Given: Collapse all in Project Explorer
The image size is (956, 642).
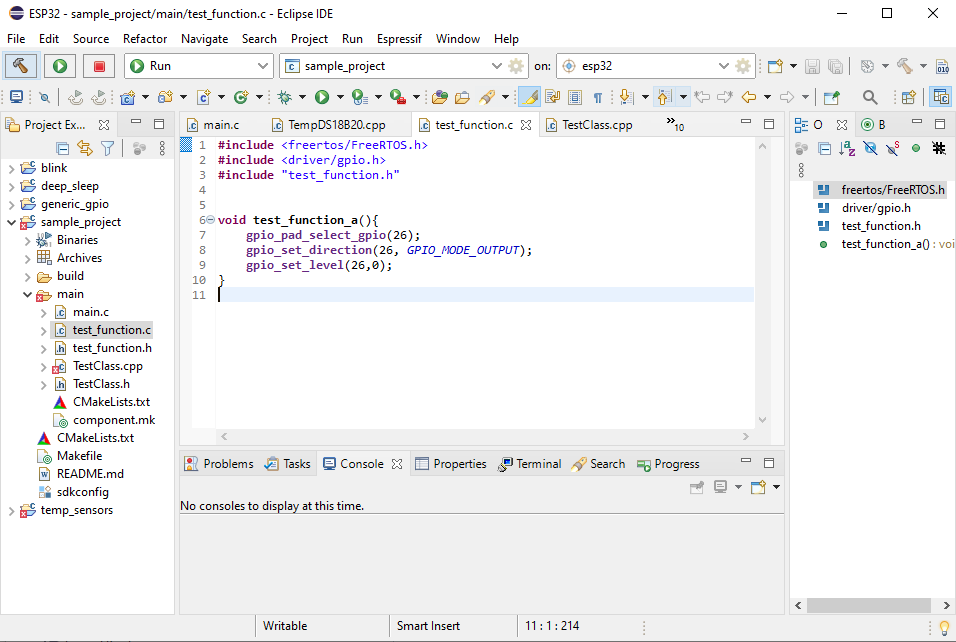Looking at the screenshot, I should click(63, 149).
